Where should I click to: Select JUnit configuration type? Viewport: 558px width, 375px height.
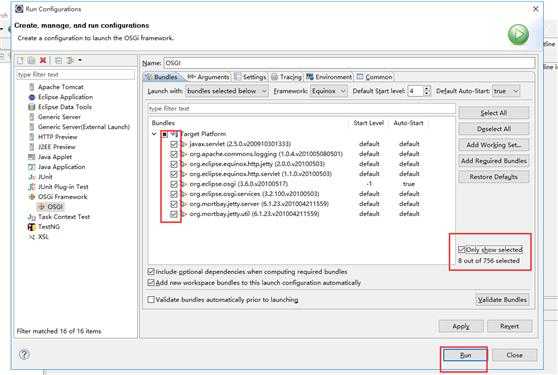[x=45, y=176]
